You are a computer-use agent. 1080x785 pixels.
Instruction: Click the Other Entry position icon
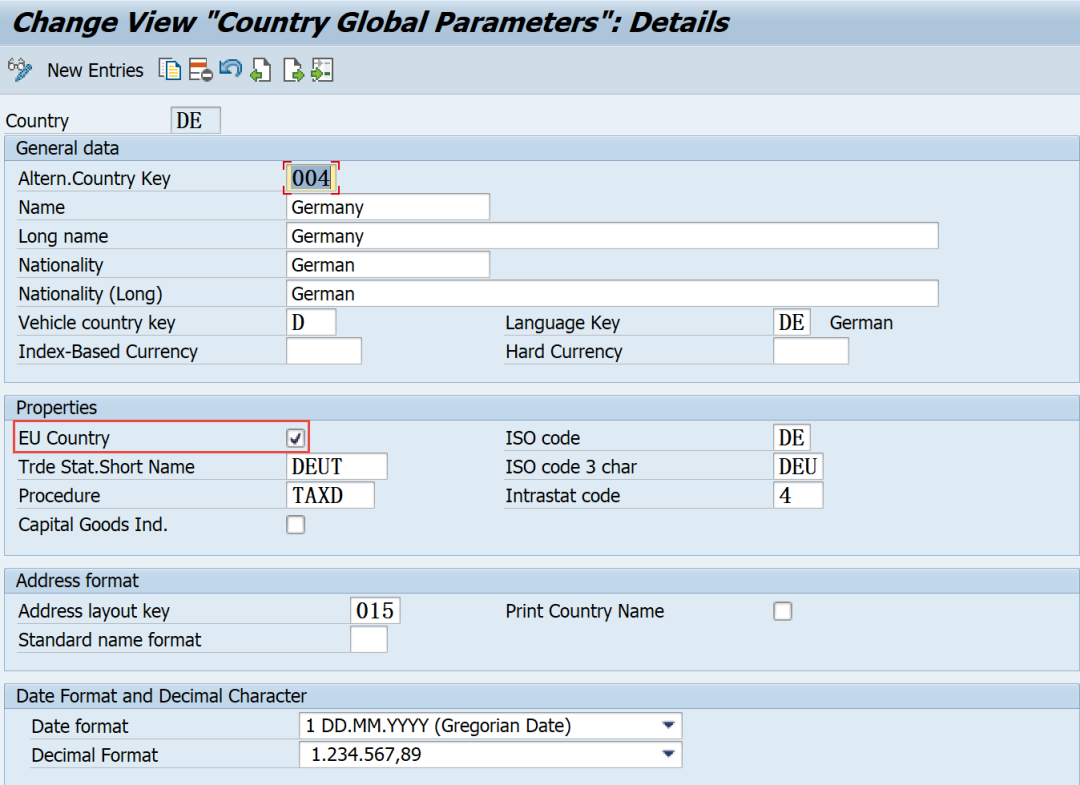322,70
